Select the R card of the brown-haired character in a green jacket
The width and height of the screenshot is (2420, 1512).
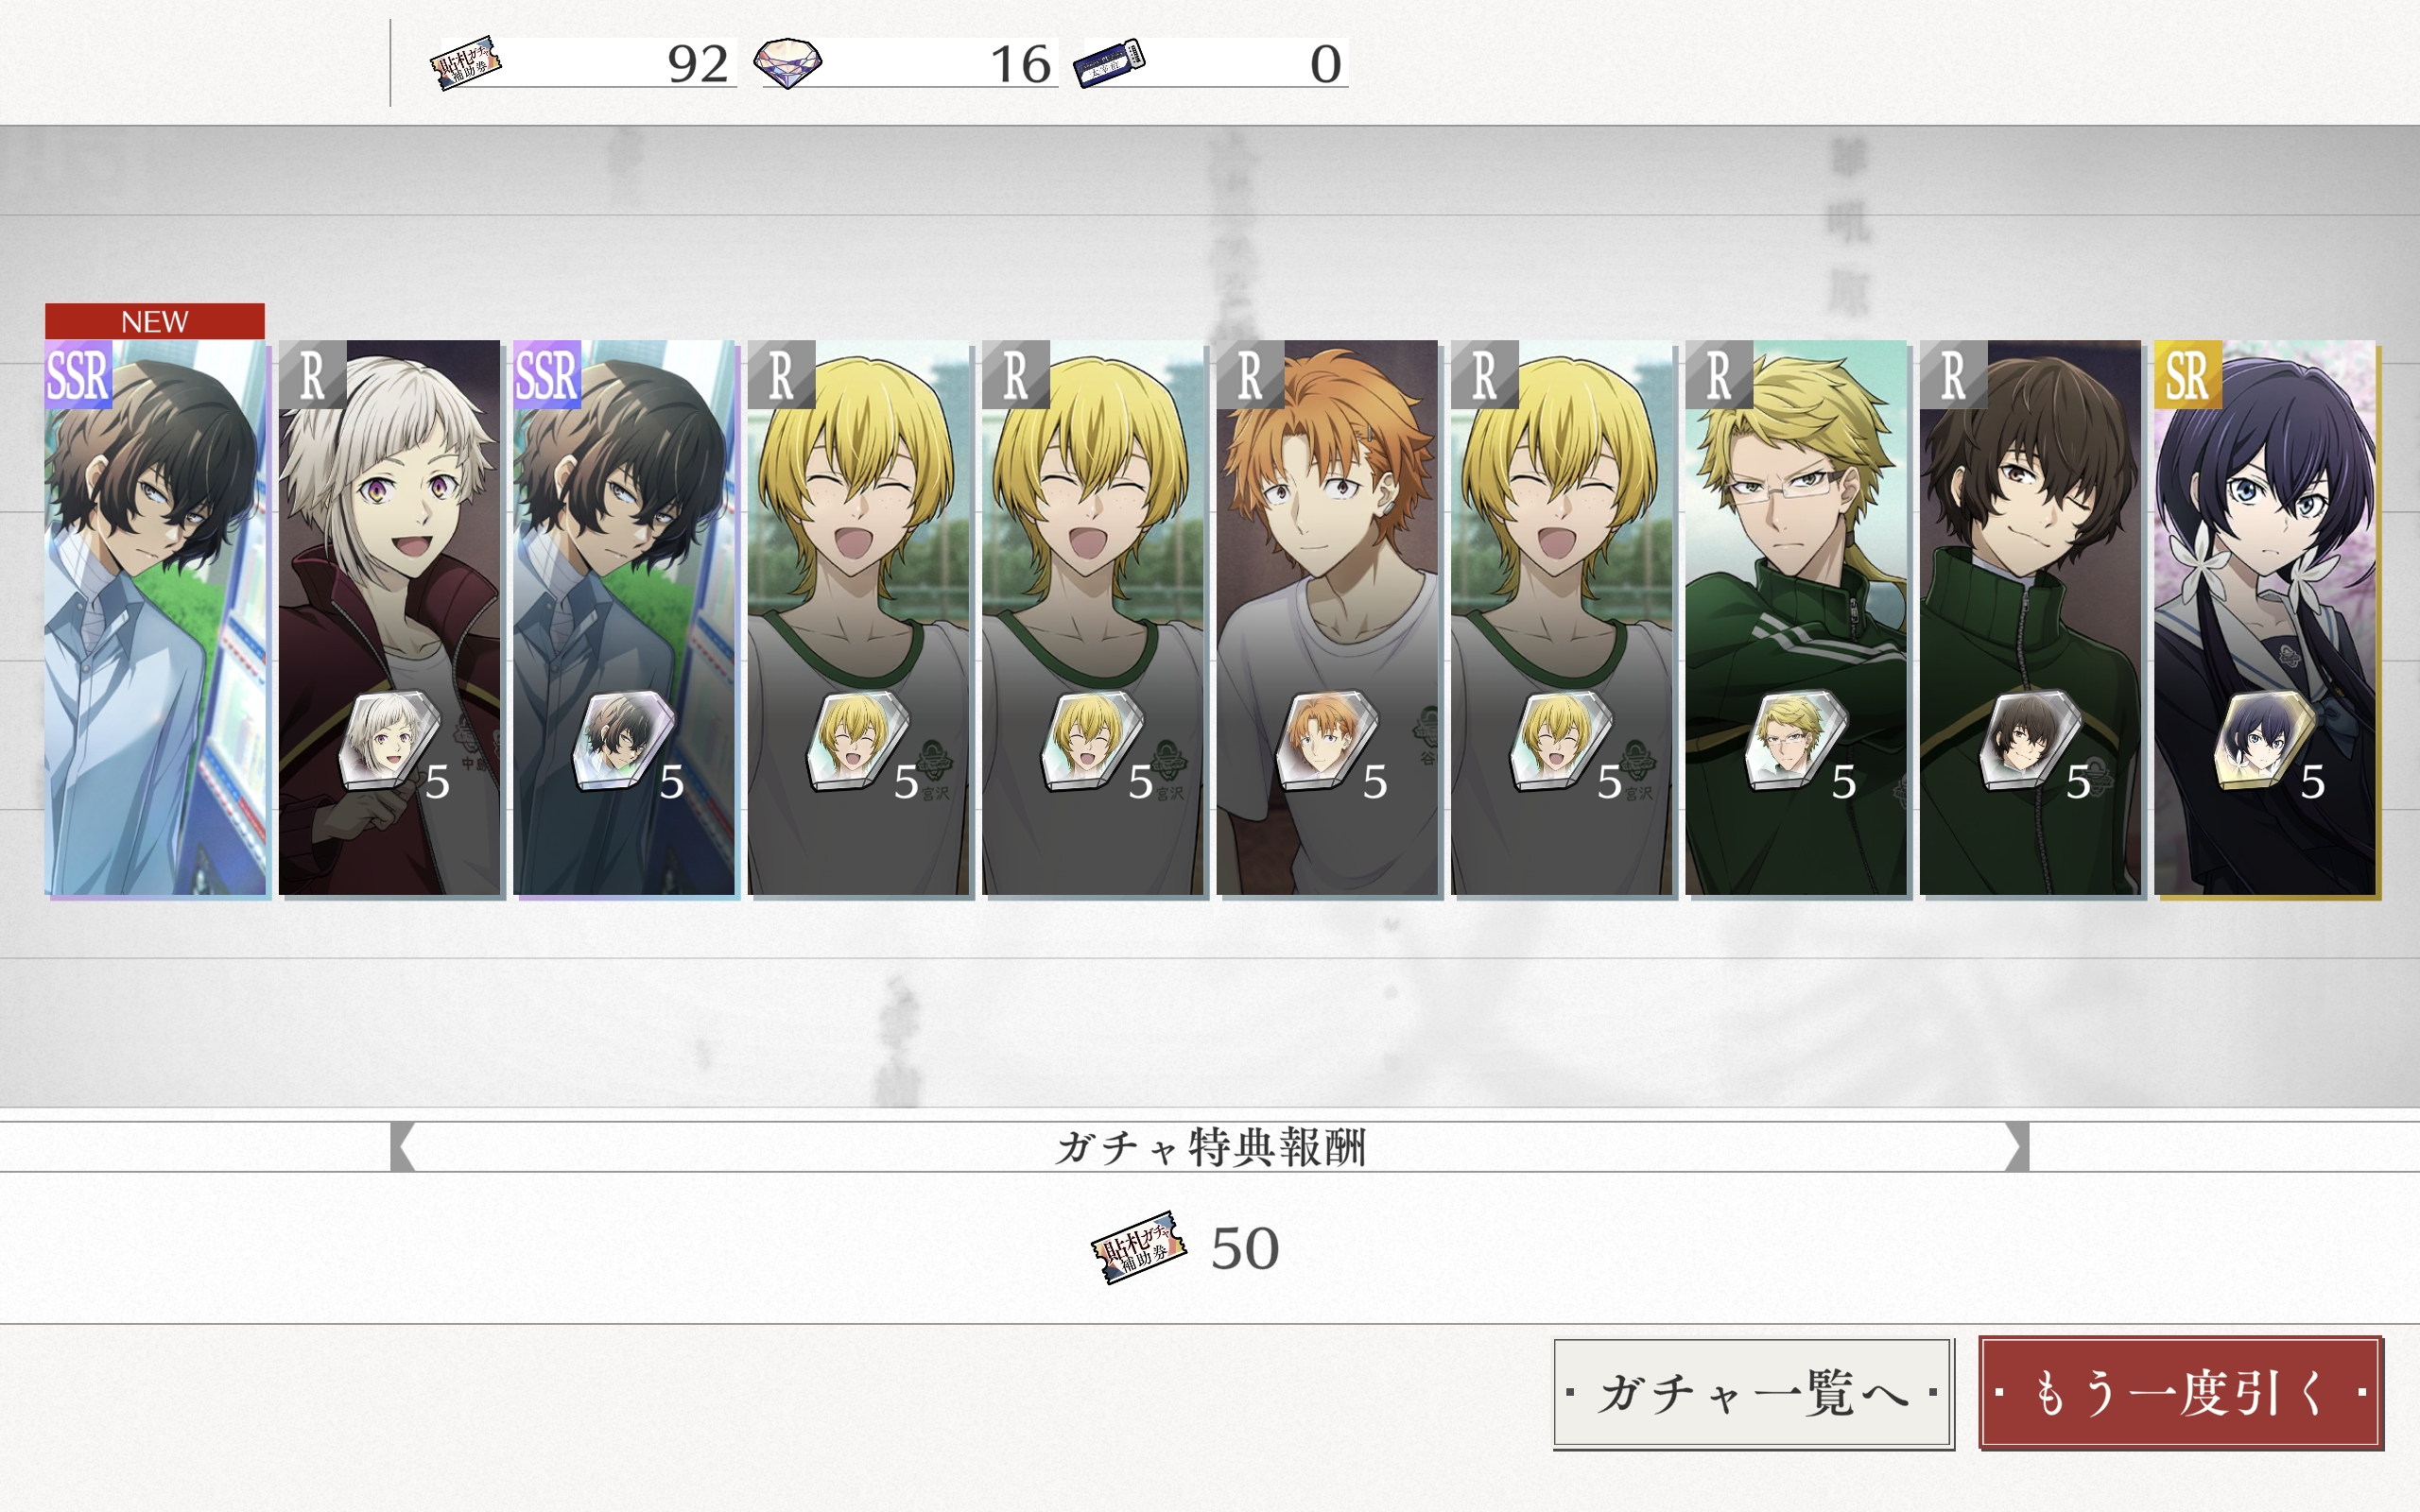[x=2031, y=618]
